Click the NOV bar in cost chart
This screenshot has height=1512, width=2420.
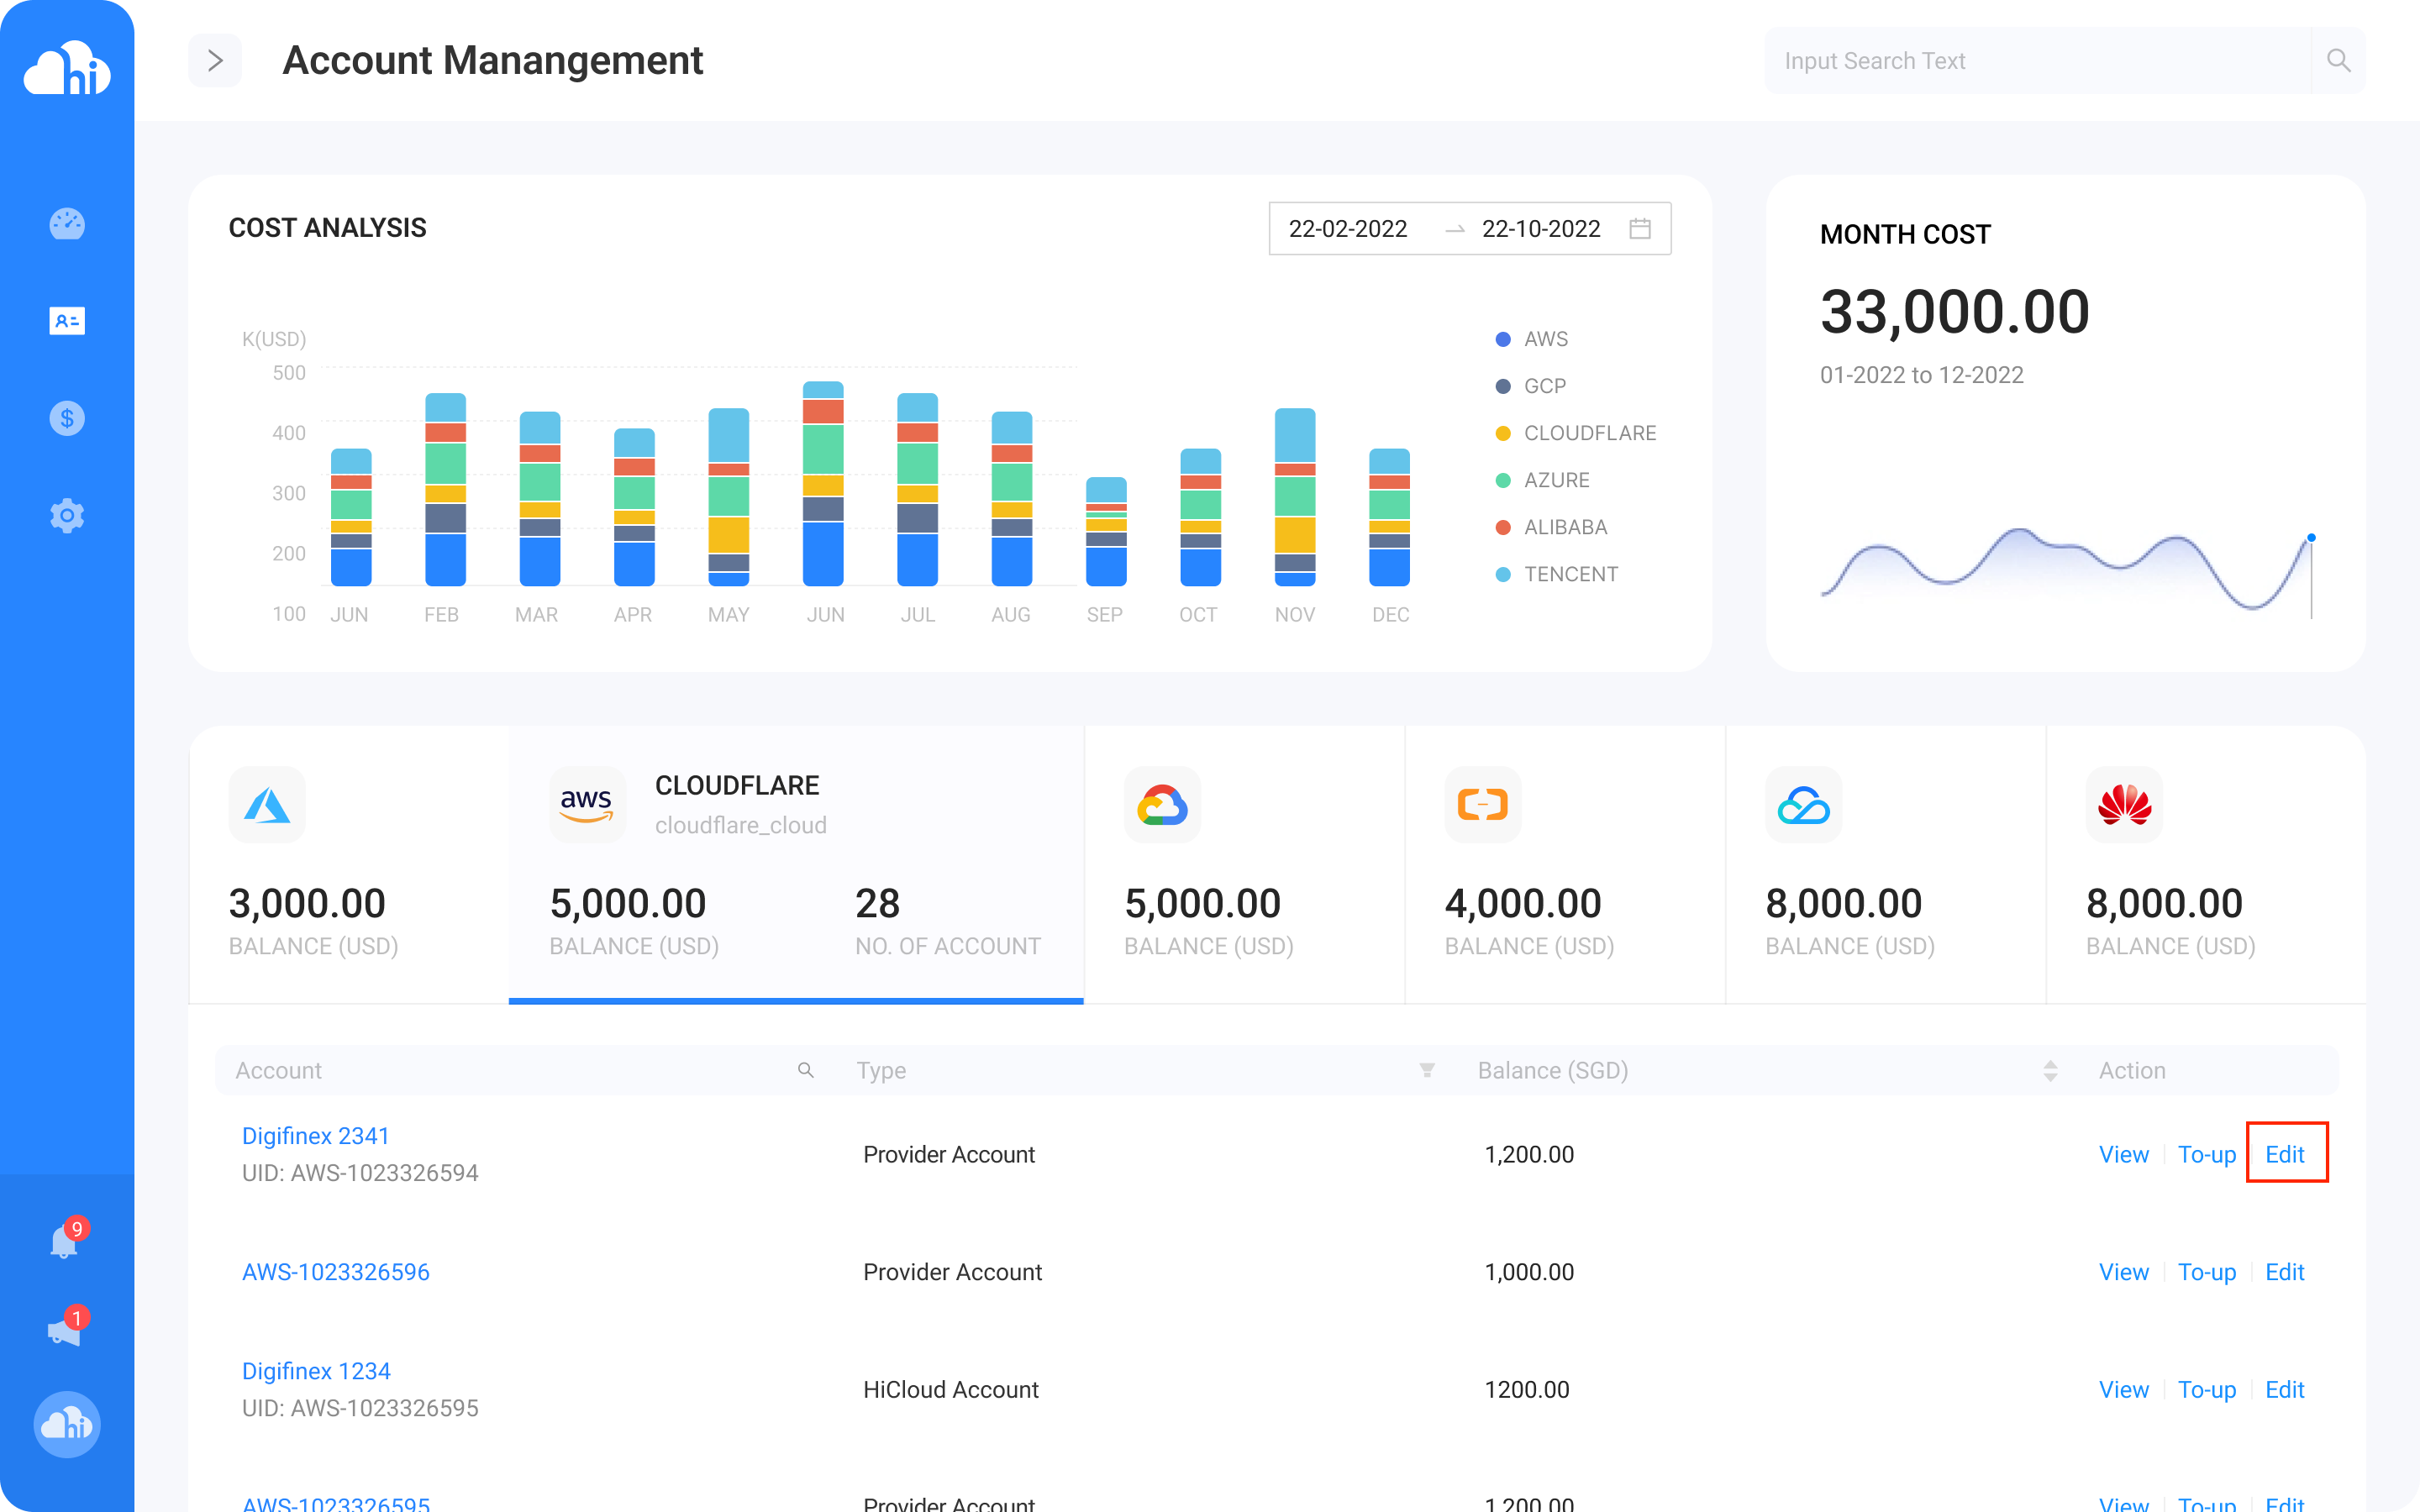tap(1295, 497)
